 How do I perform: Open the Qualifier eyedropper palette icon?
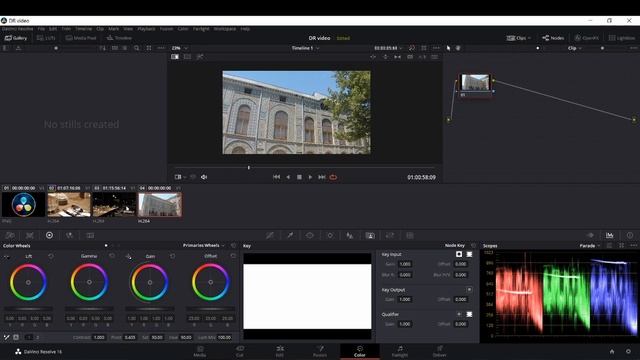(x=290, y=236)
